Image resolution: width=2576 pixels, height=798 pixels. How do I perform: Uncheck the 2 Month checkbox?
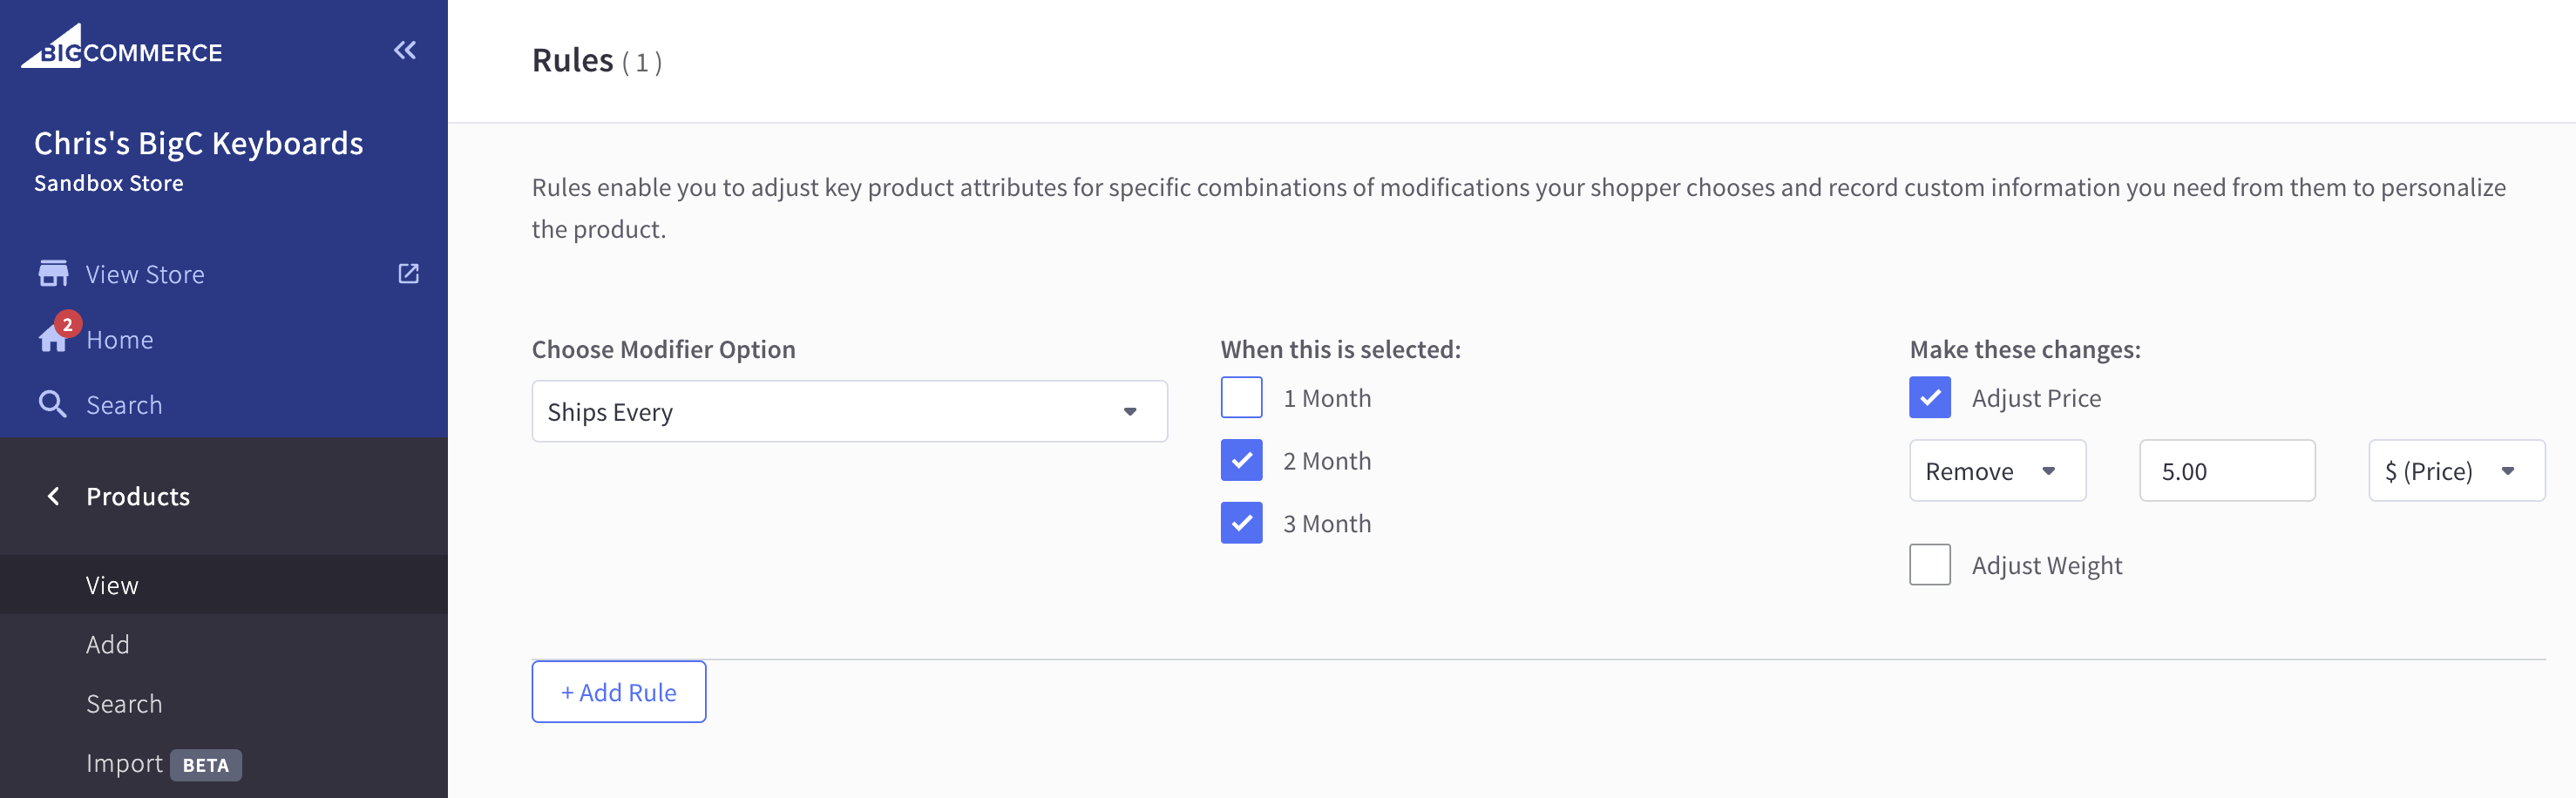pyautogui.click(x=1241, y=460)
